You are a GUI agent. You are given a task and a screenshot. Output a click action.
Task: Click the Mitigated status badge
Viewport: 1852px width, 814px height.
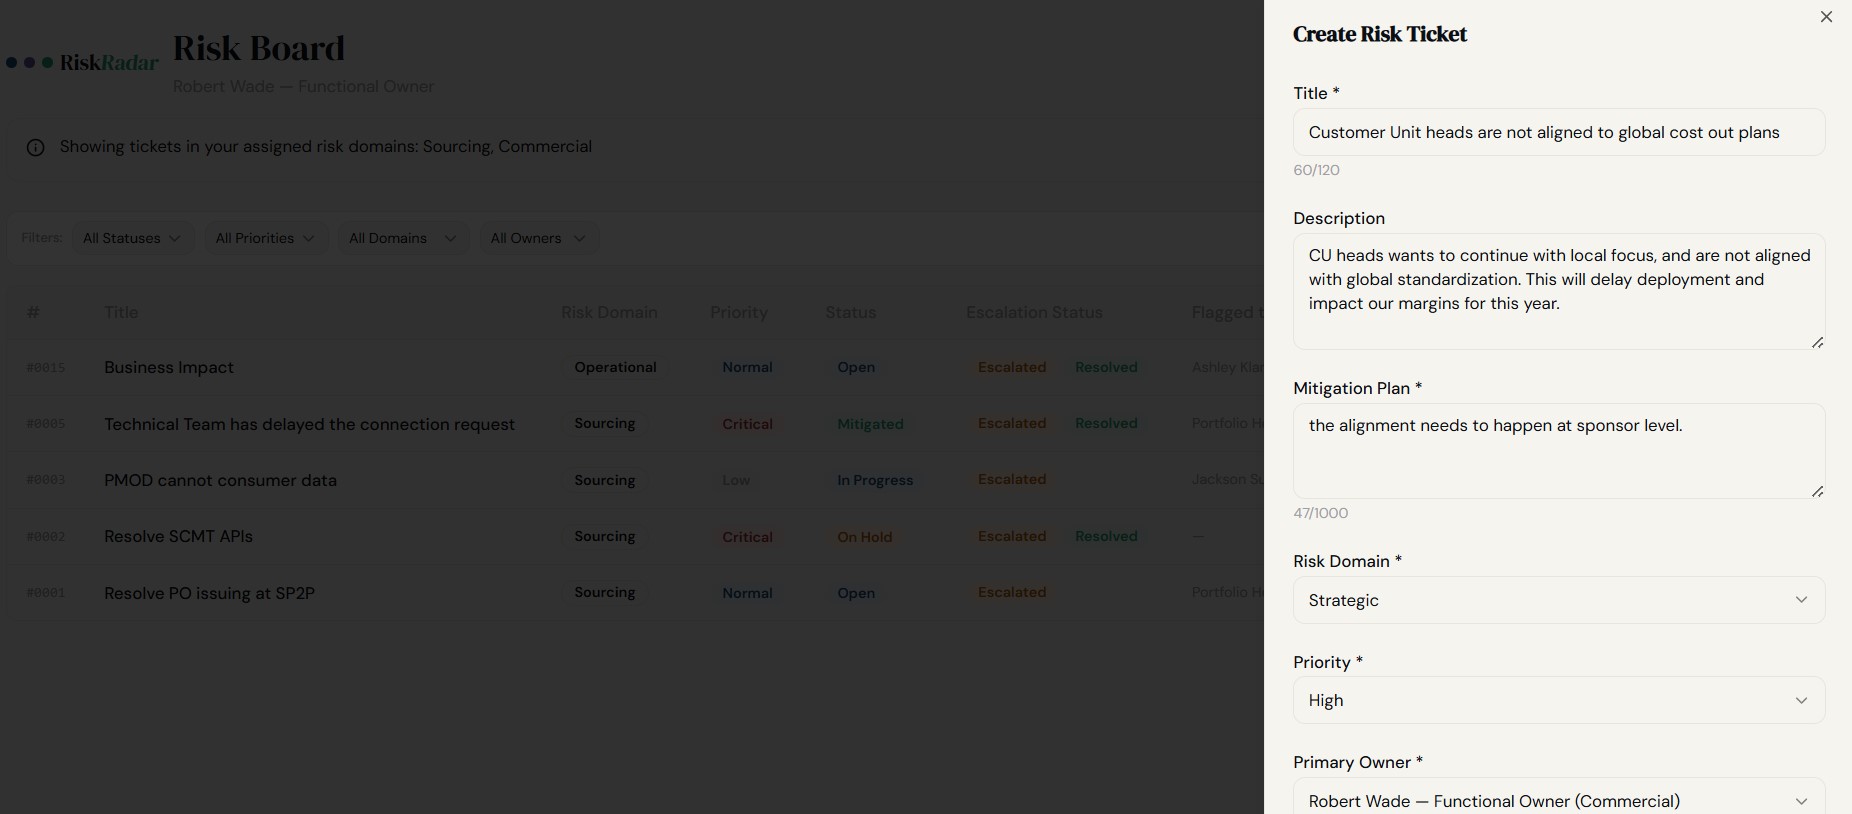tap(870, 424)
